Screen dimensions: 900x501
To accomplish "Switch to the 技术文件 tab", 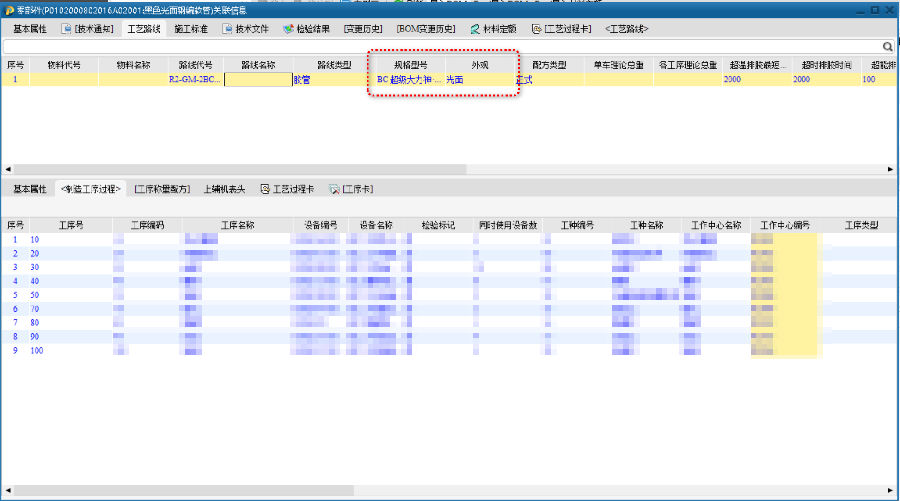I will [244, 29].
